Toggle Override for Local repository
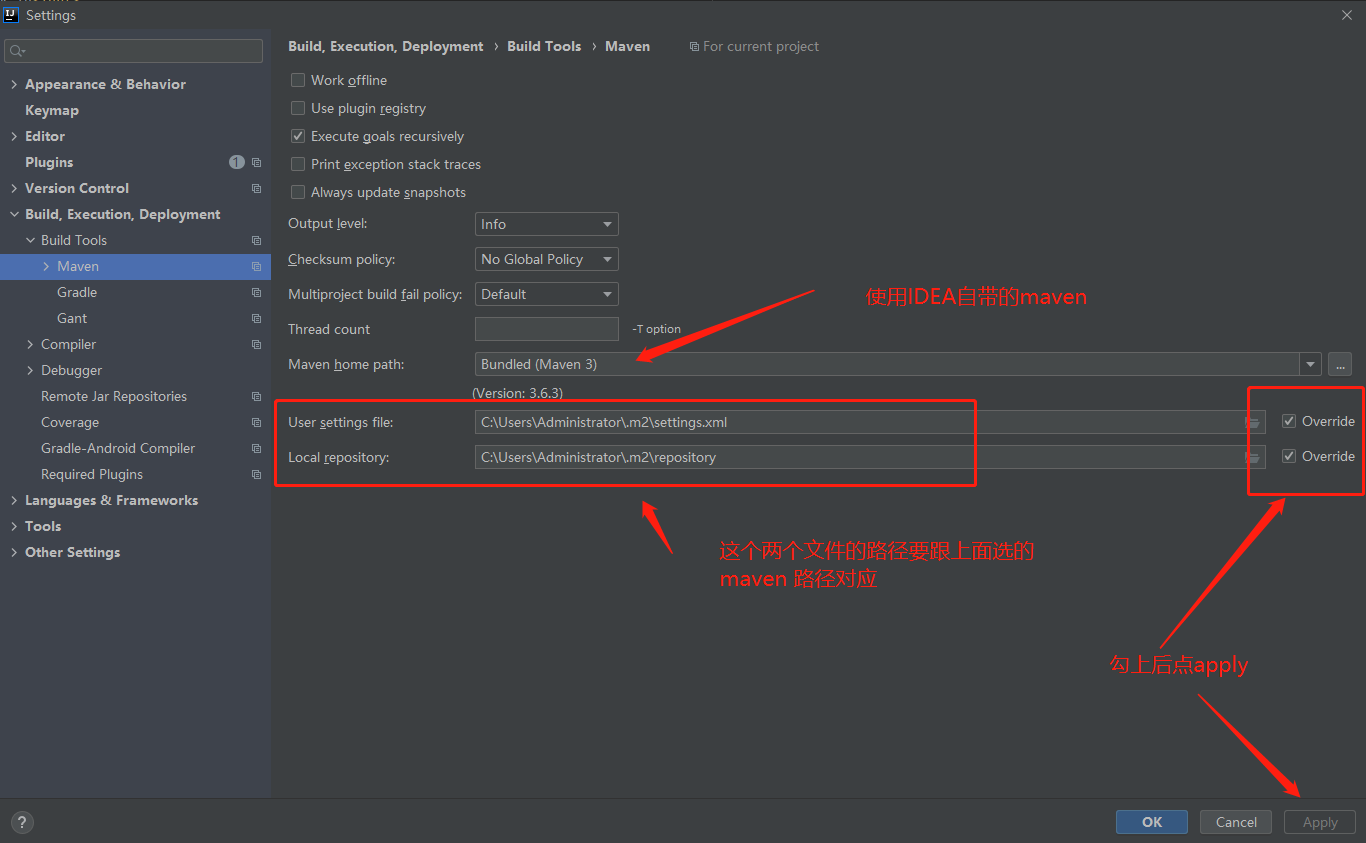Screen dimensions: 1366x843 click(x=1289, y=456)
